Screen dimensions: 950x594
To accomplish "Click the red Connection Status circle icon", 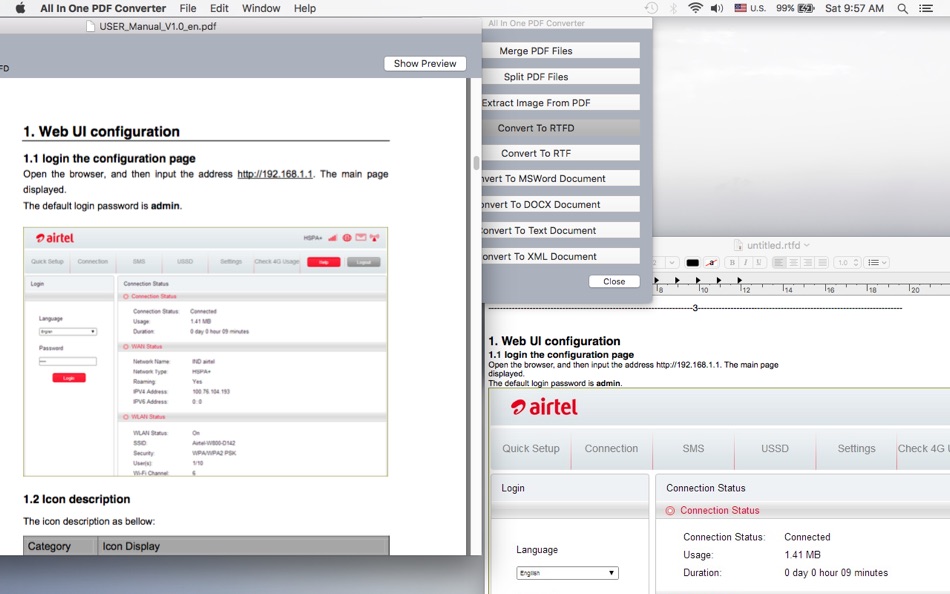I will [670, 511].
